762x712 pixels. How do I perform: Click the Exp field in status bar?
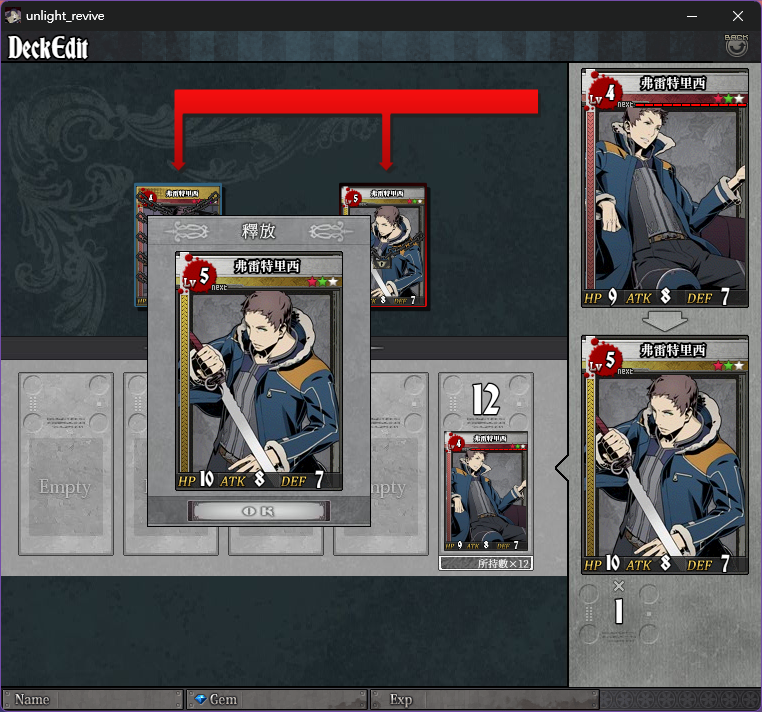coord(485,699)
